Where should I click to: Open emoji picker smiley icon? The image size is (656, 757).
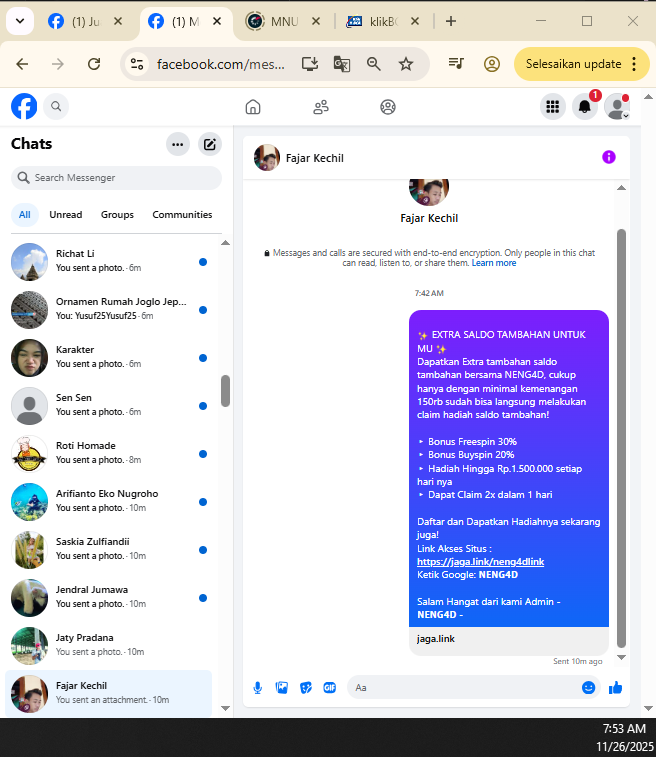point(588,687)
